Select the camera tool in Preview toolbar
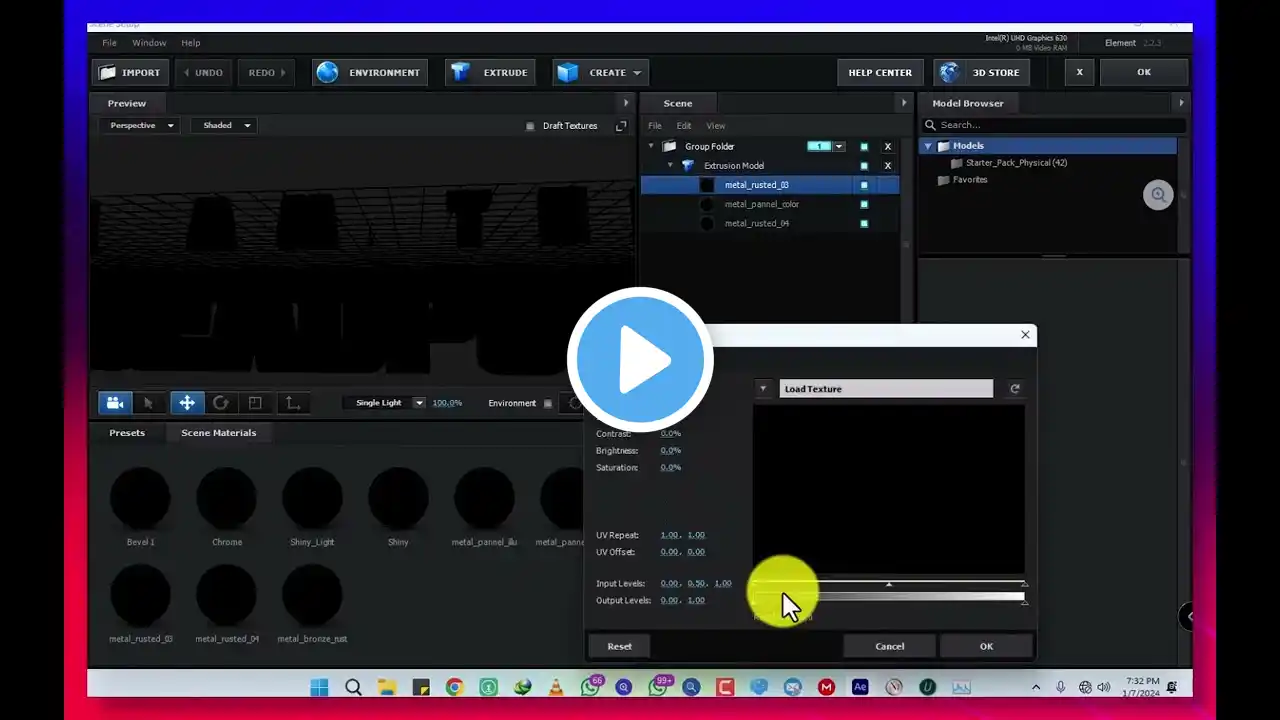The image size is (1280, 720). (x=115, y=403)
